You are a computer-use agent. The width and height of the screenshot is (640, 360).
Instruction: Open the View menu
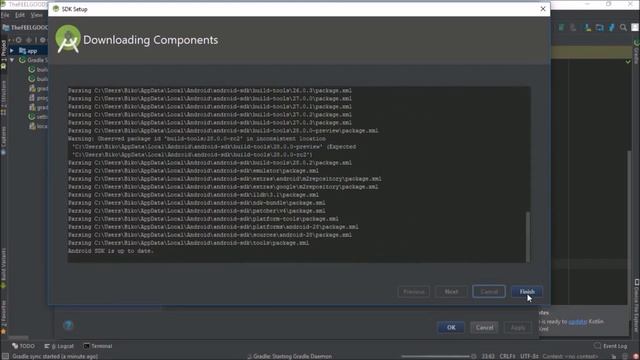[x=36, y=15]
